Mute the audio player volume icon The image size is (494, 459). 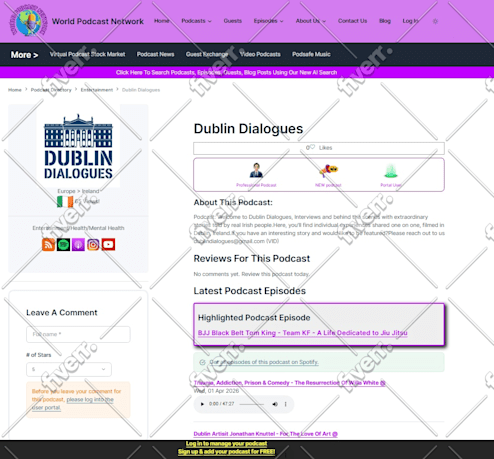pos(275,404)
